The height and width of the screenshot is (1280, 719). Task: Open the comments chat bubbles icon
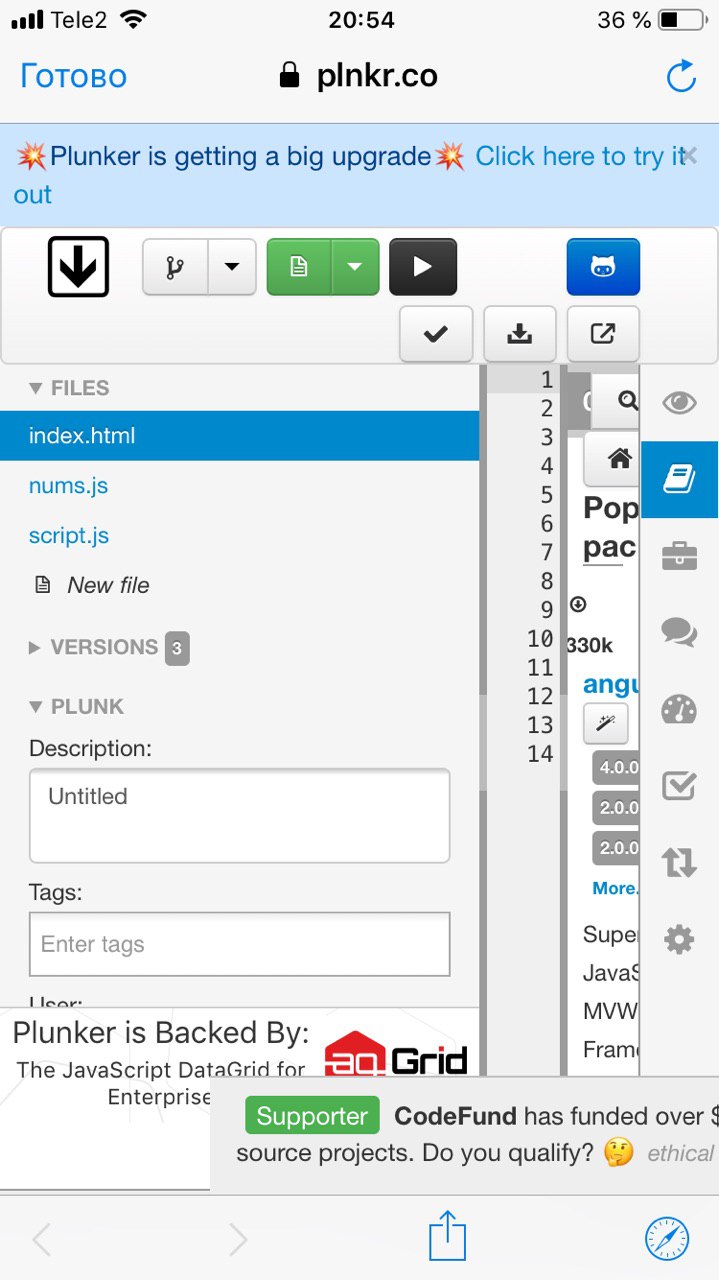pyautogui.click(x=680, y=632)
